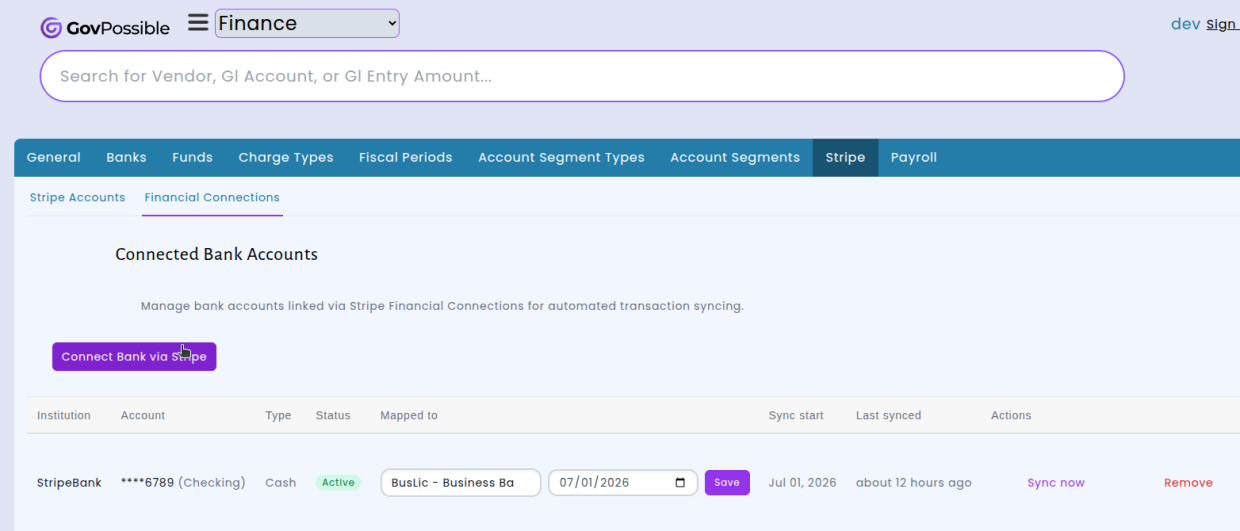Expand the Finance module dropdown
1240x531 pixels.
307,24
